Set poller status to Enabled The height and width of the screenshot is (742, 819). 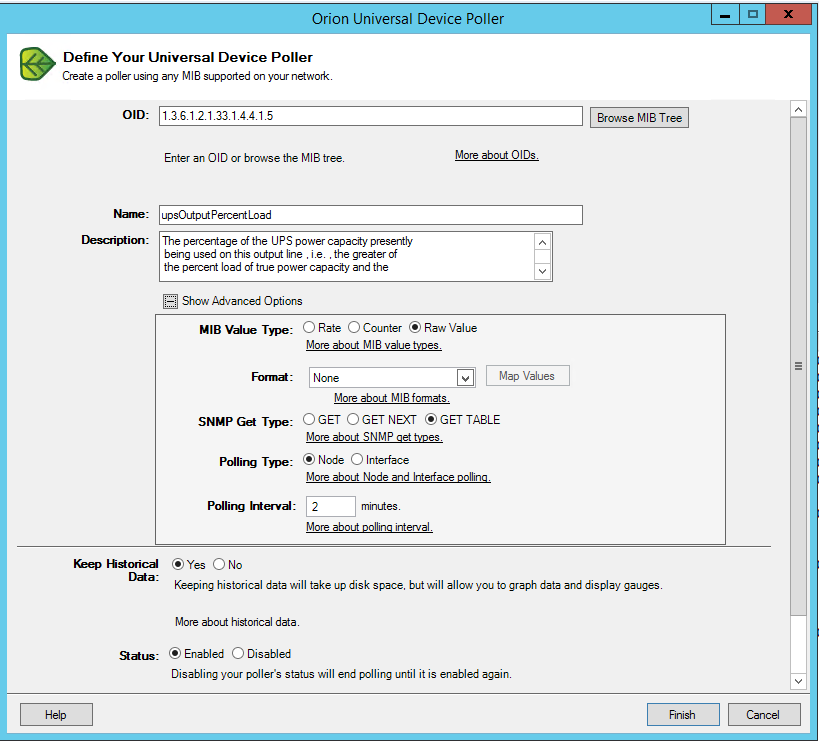click(175, 653)
